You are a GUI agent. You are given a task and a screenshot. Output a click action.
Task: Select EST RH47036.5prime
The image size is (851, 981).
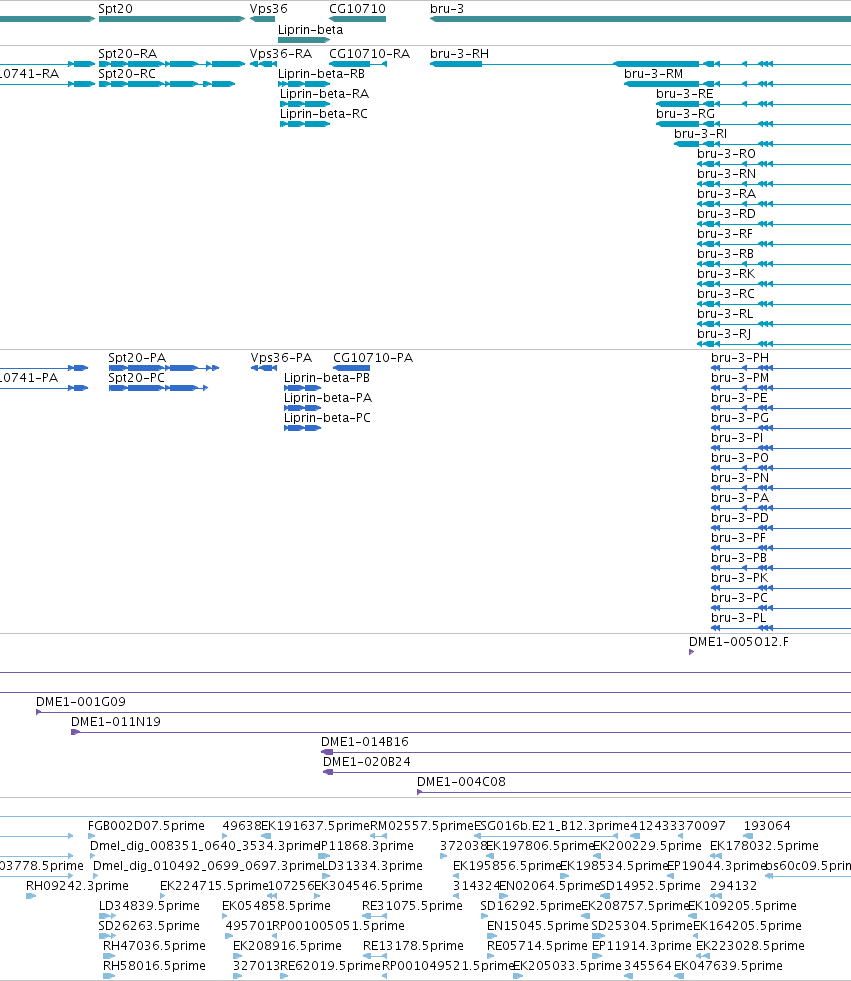click(x=154, y=946)
